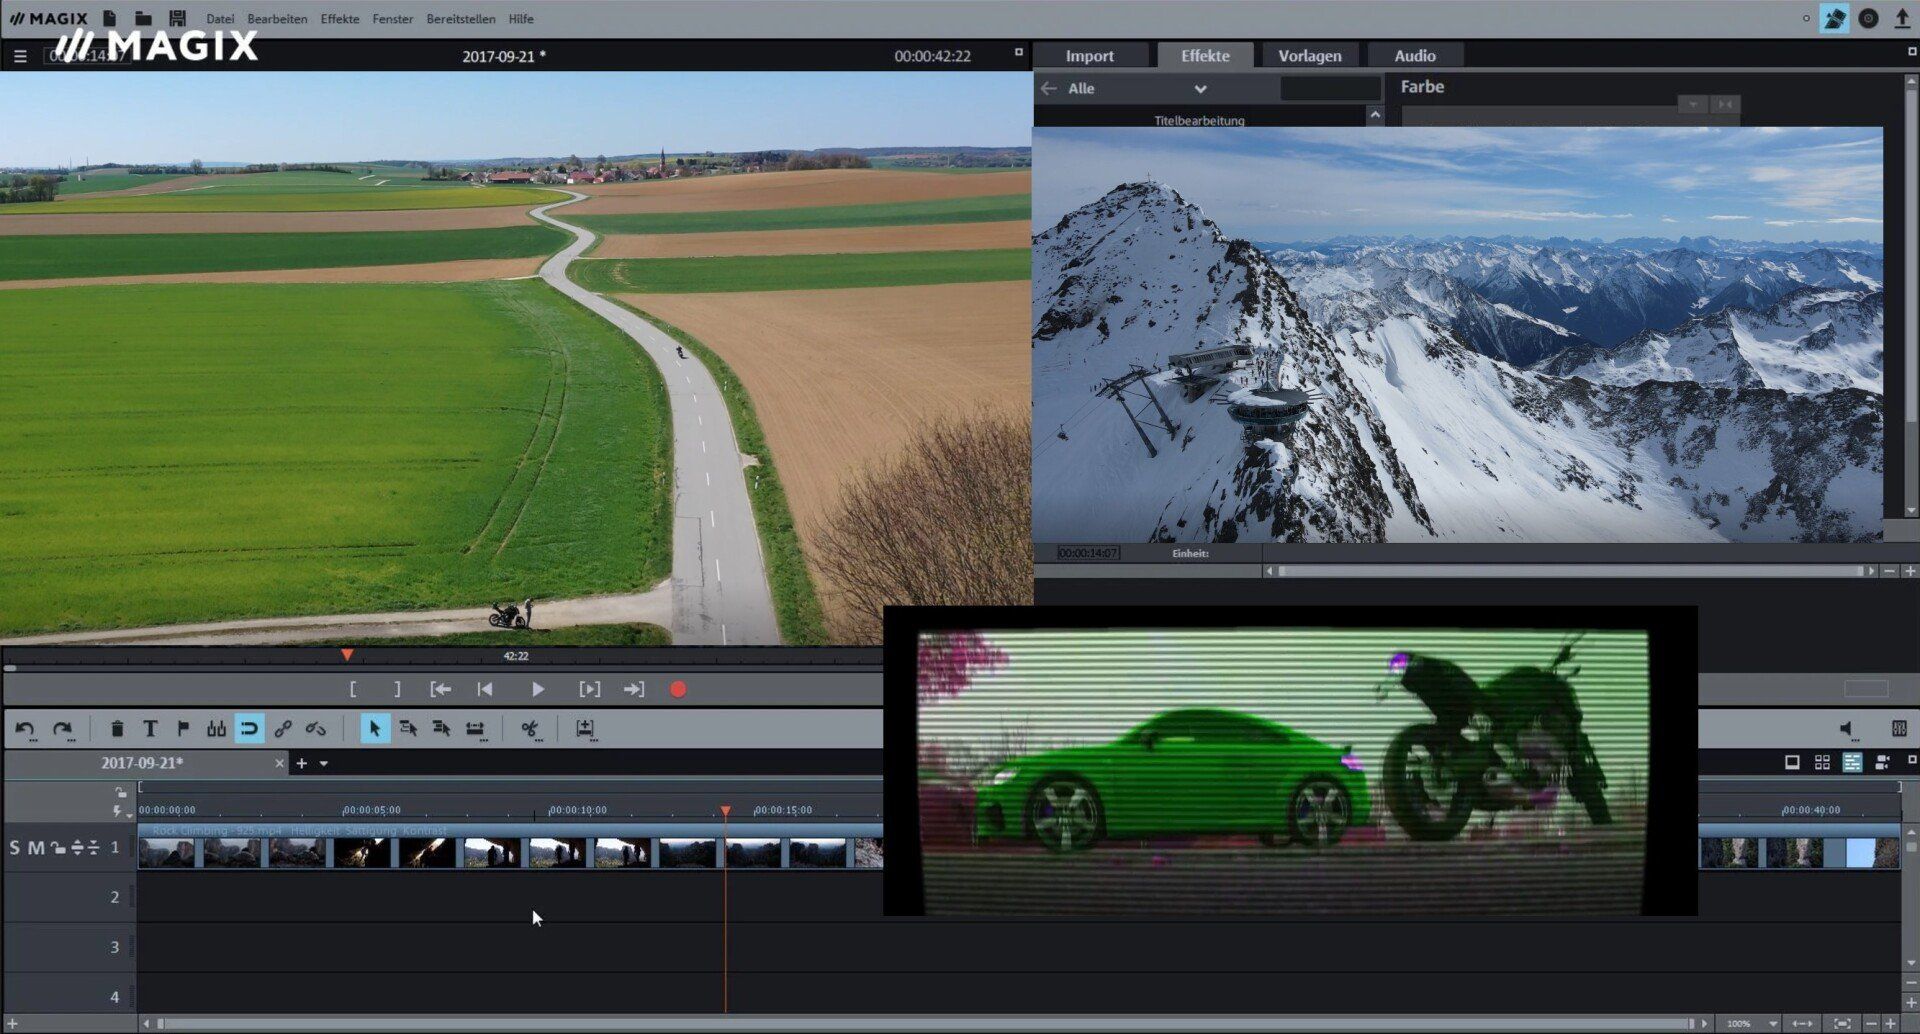
Task: Open the Import tab
Action: coord(1089,56)
